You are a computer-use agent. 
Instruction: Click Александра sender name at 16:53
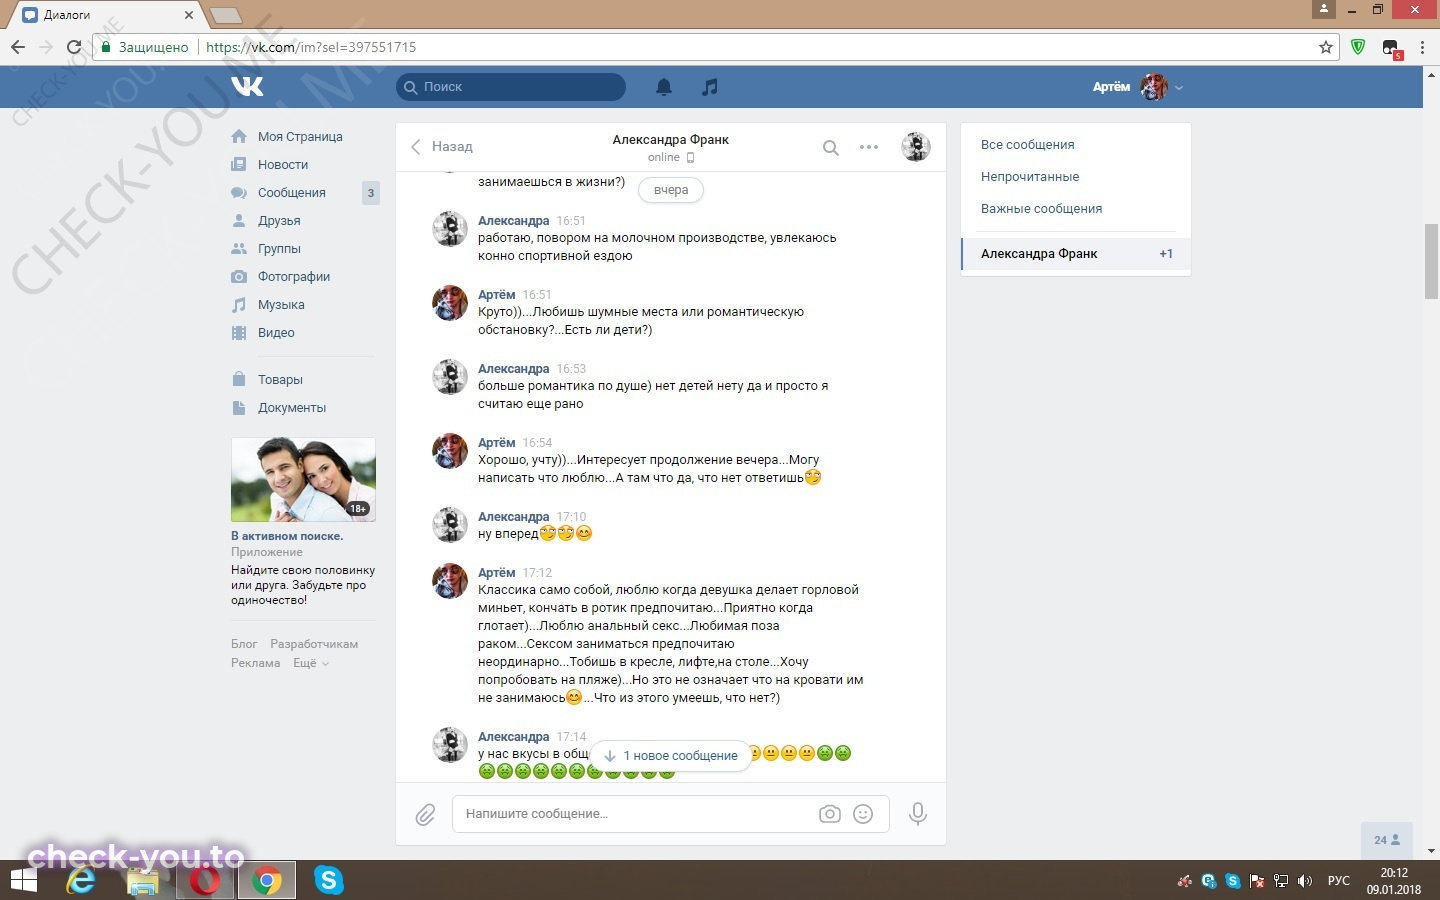pyautogui.click(x=513, y=369)
